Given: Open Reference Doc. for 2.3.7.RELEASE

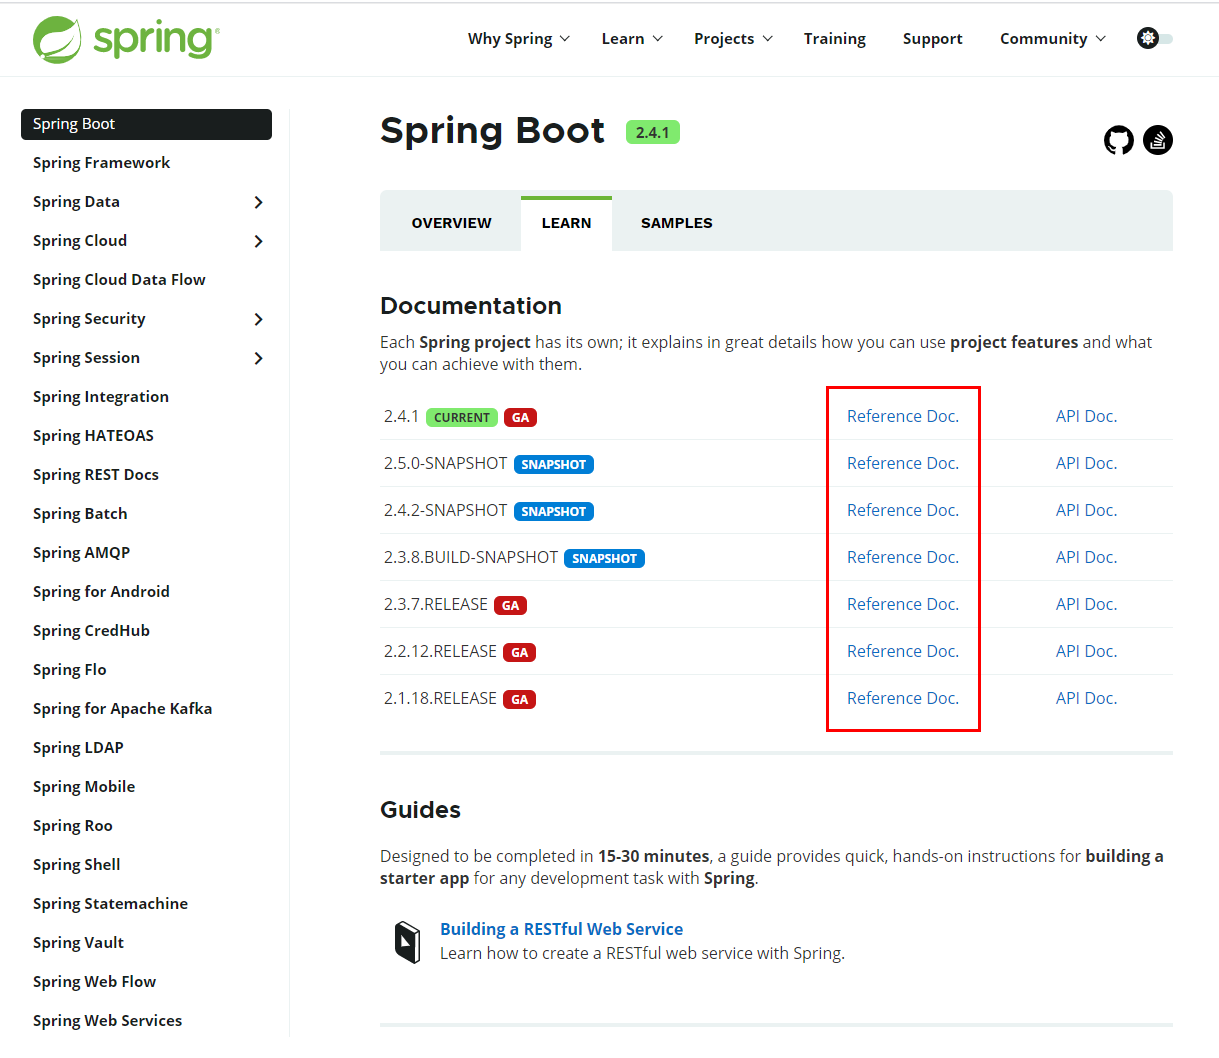Looking at the screenshot, I should pos(902,604).
